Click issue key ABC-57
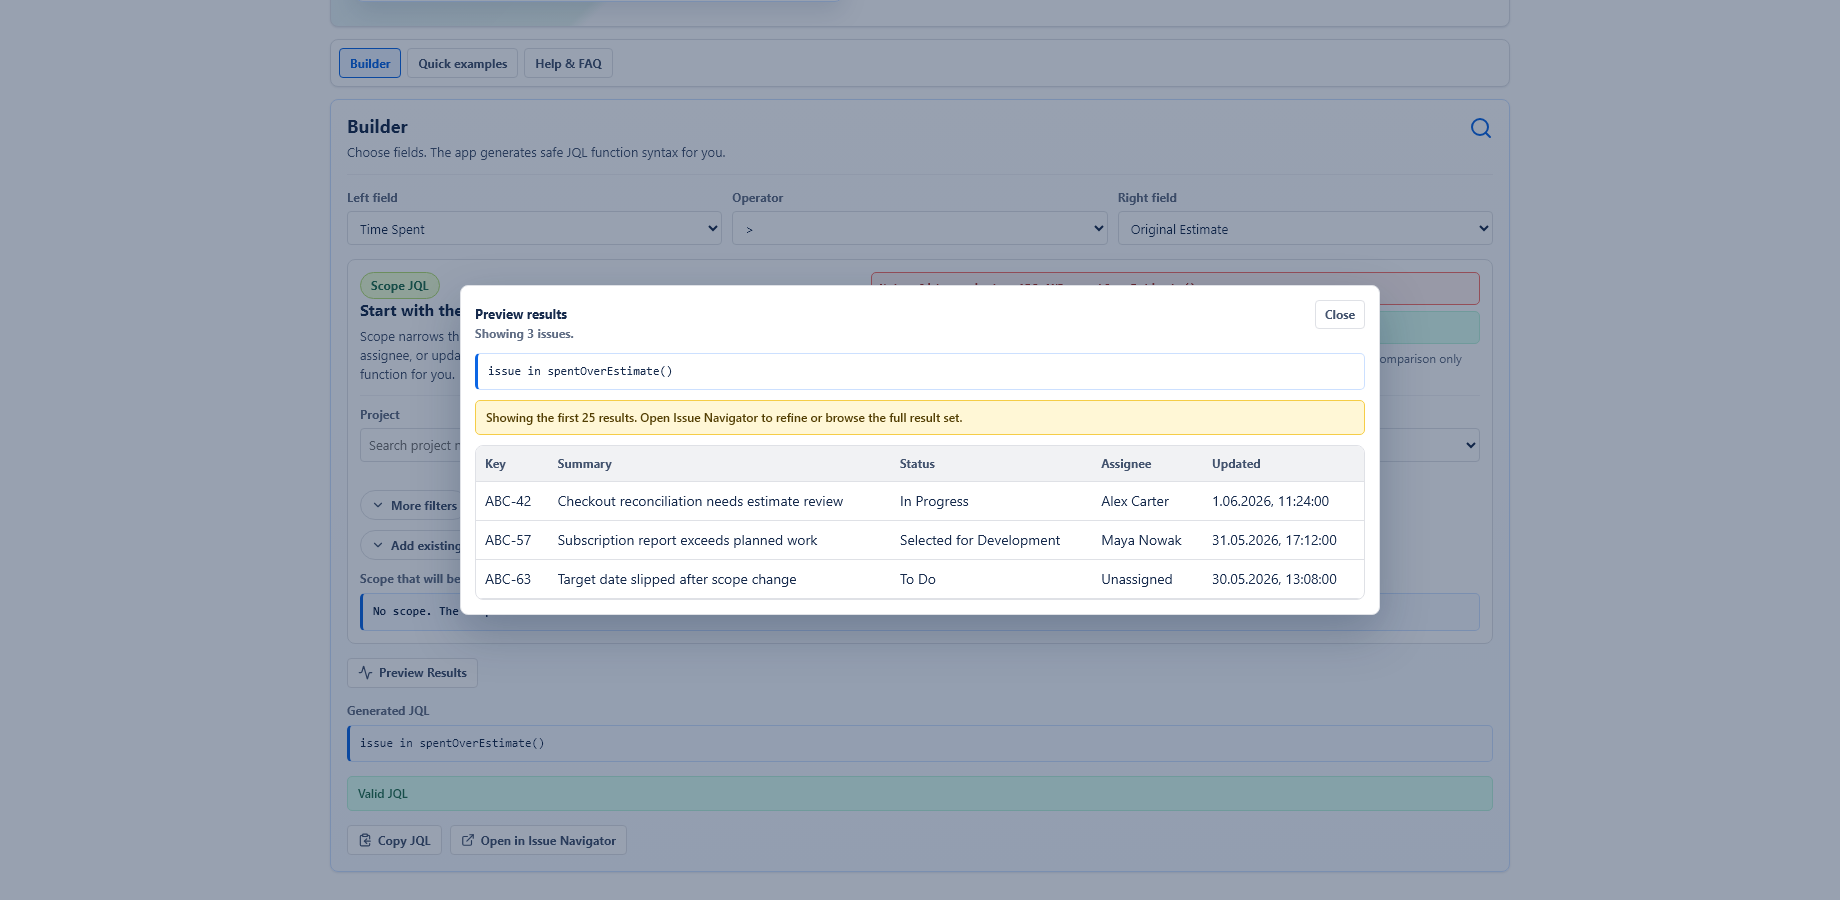Viewport: 1840px width, 900px height. click(508, 540)
